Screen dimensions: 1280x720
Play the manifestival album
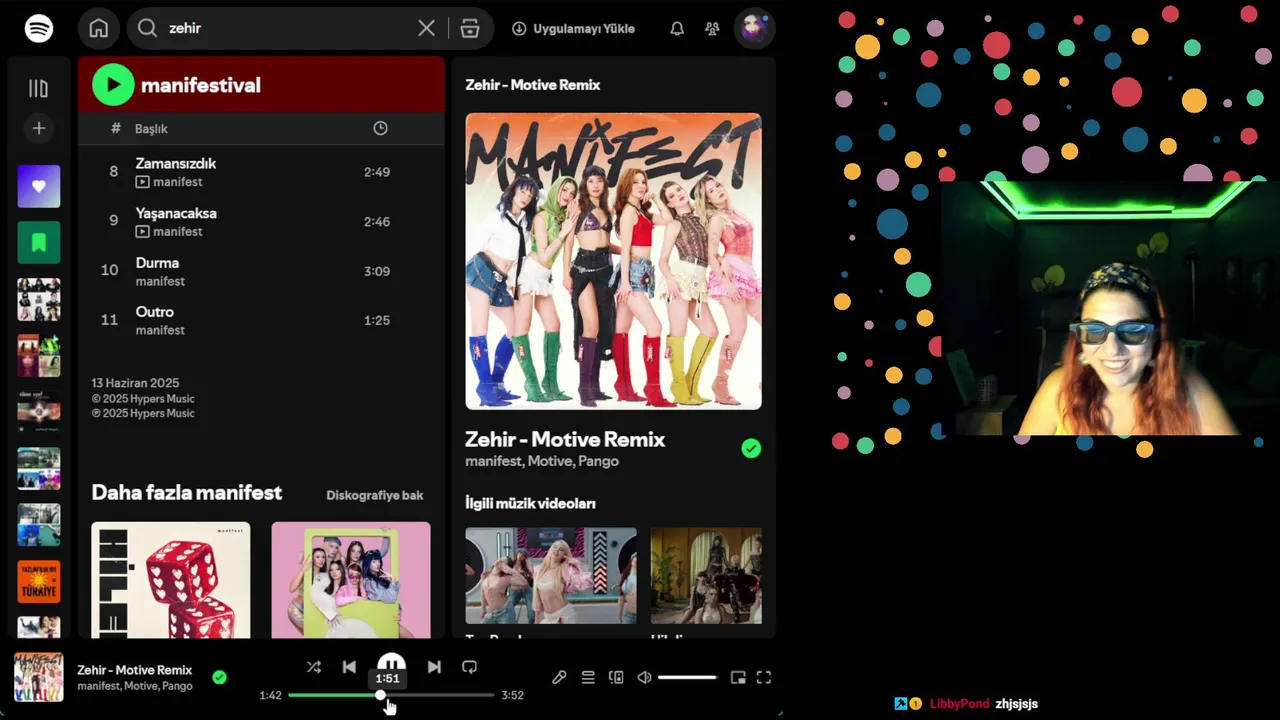click(x=113, y=85)
